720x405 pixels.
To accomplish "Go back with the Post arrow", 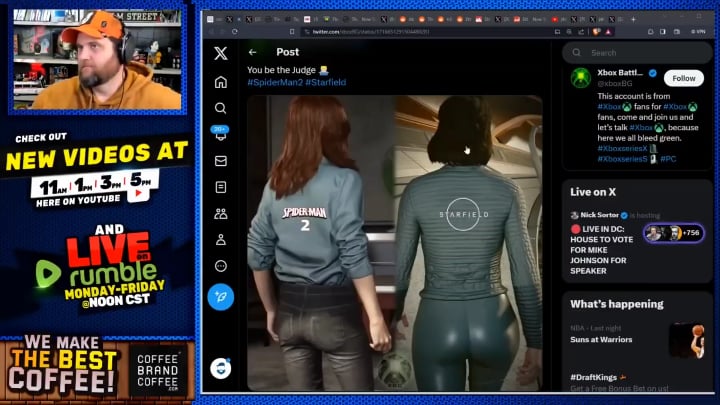I will pos(252,52).
